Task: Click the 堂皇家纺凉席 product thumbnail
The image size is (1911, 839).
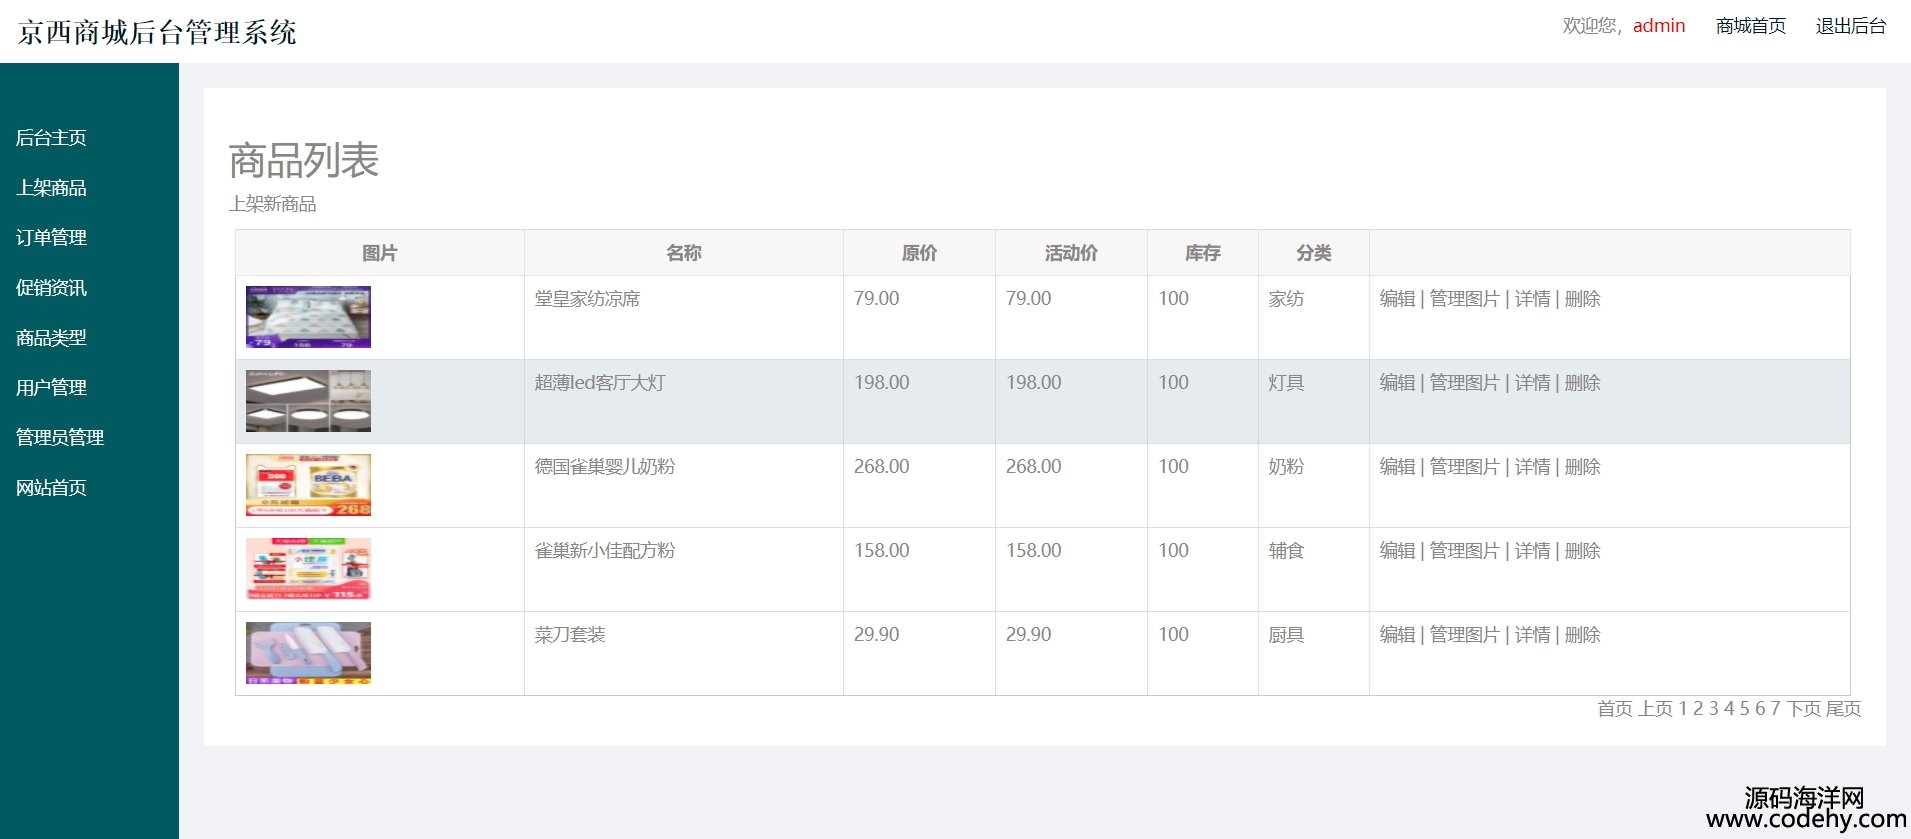Action: point(308,317)
